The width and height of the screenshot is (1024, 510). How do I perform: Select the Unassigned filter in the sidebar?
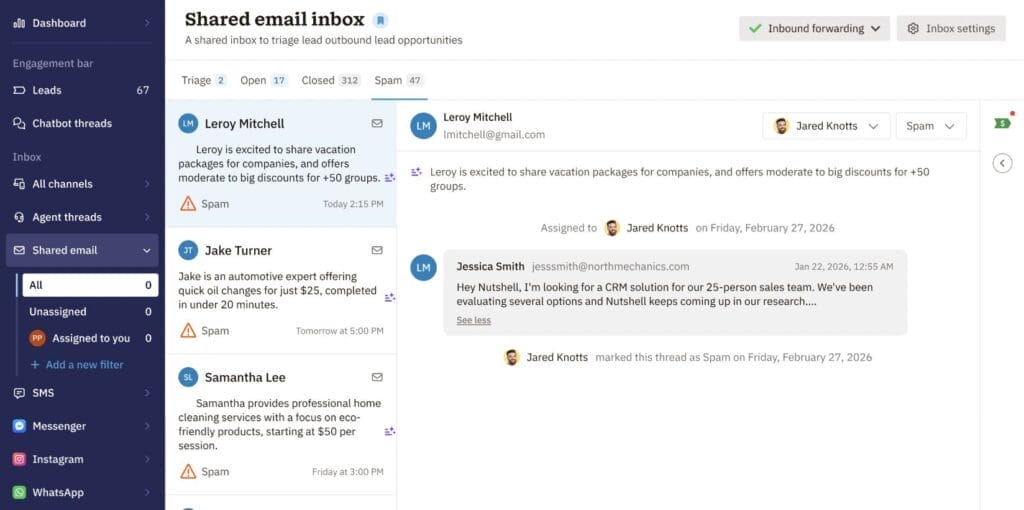coord(90,311)
